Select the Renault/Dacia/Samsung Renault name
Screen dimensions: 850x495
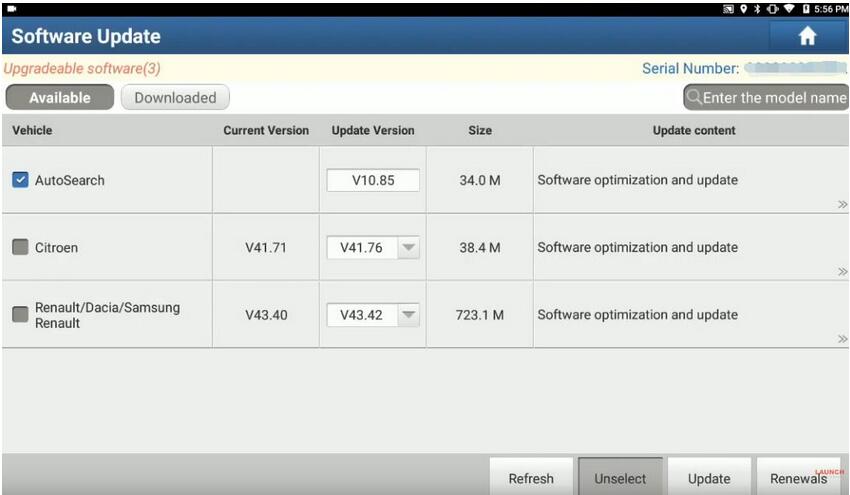point(107,315)
